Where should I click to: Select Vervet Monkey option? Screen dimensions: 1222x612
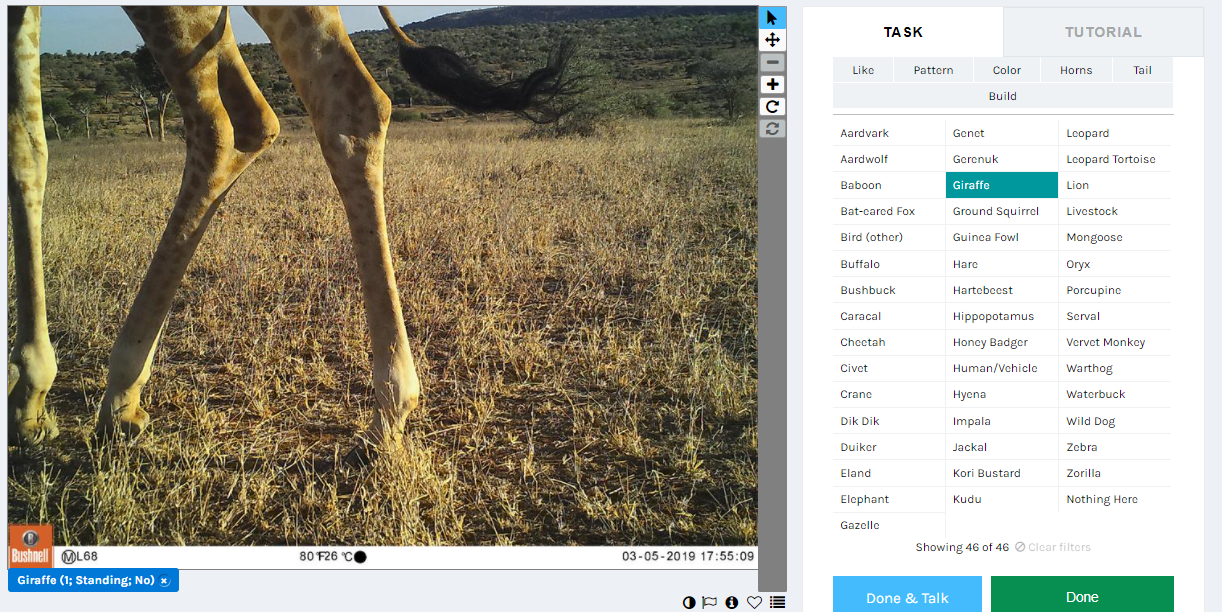point(1115,342)
